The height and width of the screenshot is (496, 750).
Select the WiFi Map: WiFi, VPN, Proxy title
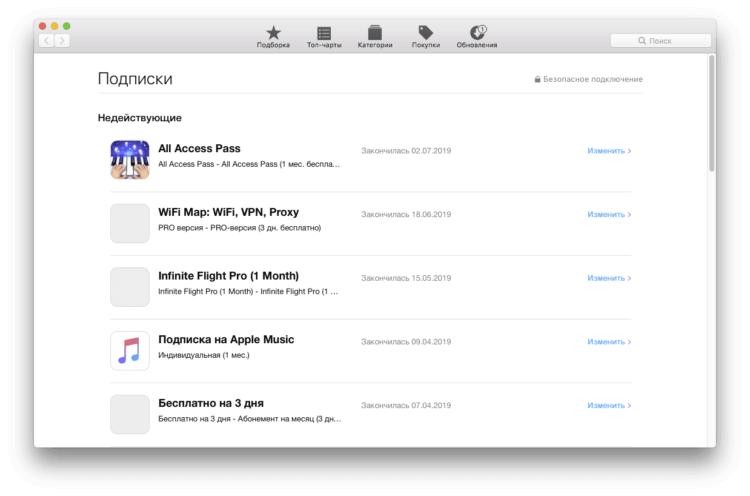tap(229, 212)
